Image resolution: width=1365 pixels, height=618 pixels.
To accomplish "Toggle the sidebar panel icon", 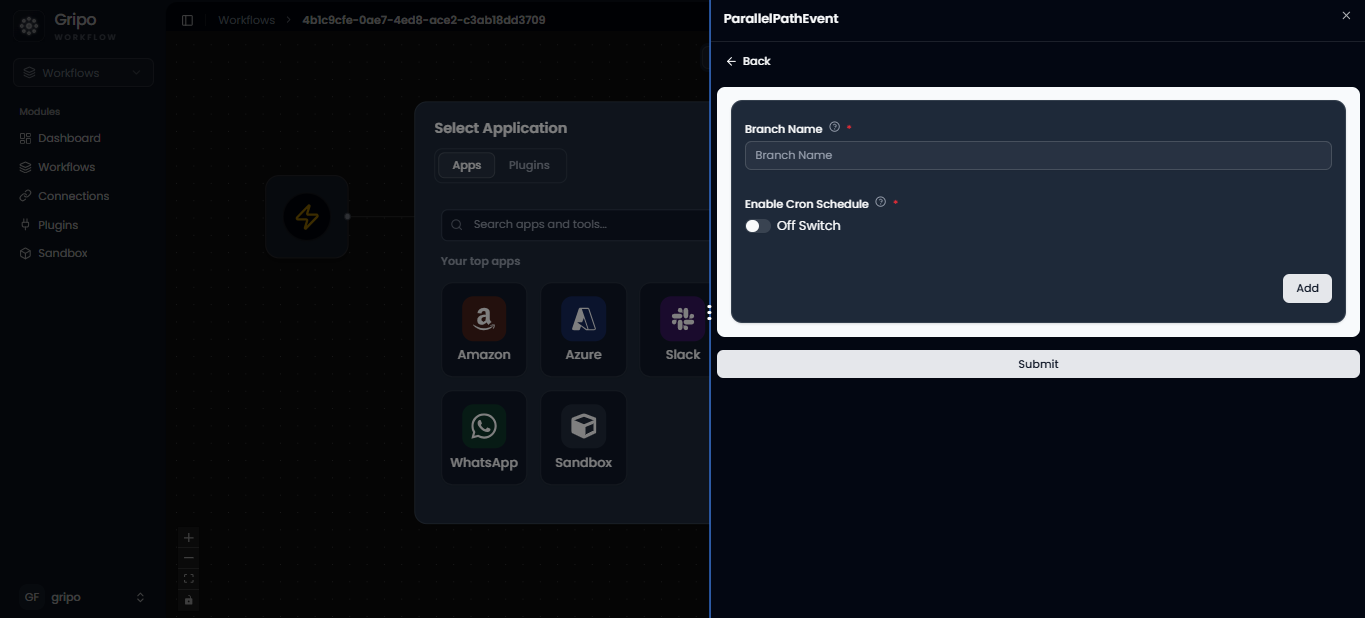I will pyautogui.click(x=187, y=20).
